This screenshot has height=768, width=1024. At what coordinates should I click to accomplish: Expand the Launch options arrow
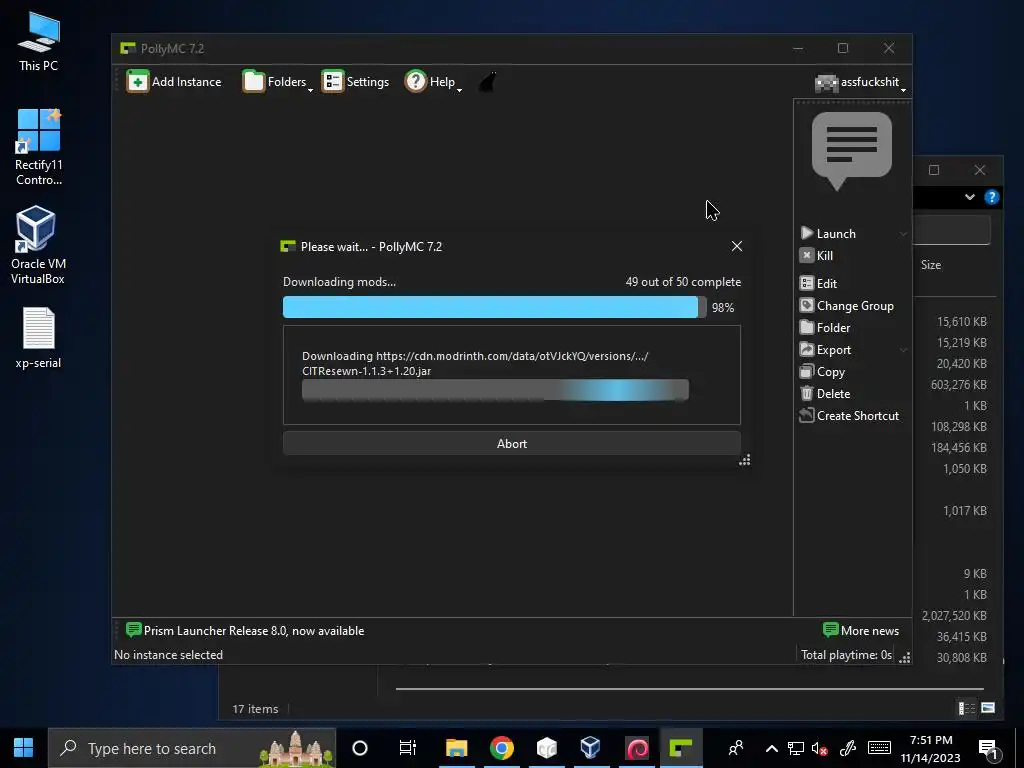click(903, 234)
